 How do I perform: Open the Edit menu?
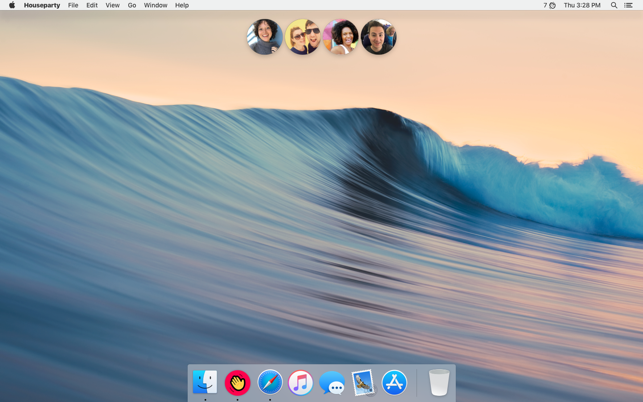coord(92,5)
